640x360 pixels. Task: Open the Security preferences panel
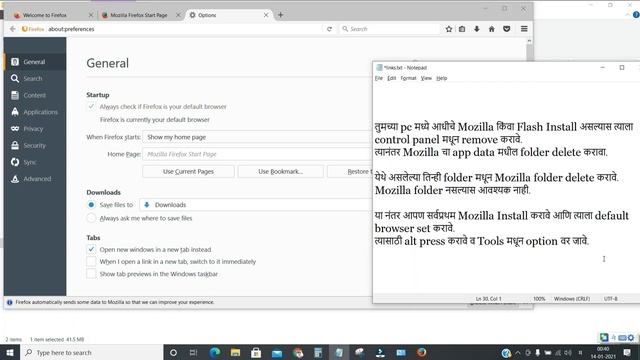click(x=35, y=145)
